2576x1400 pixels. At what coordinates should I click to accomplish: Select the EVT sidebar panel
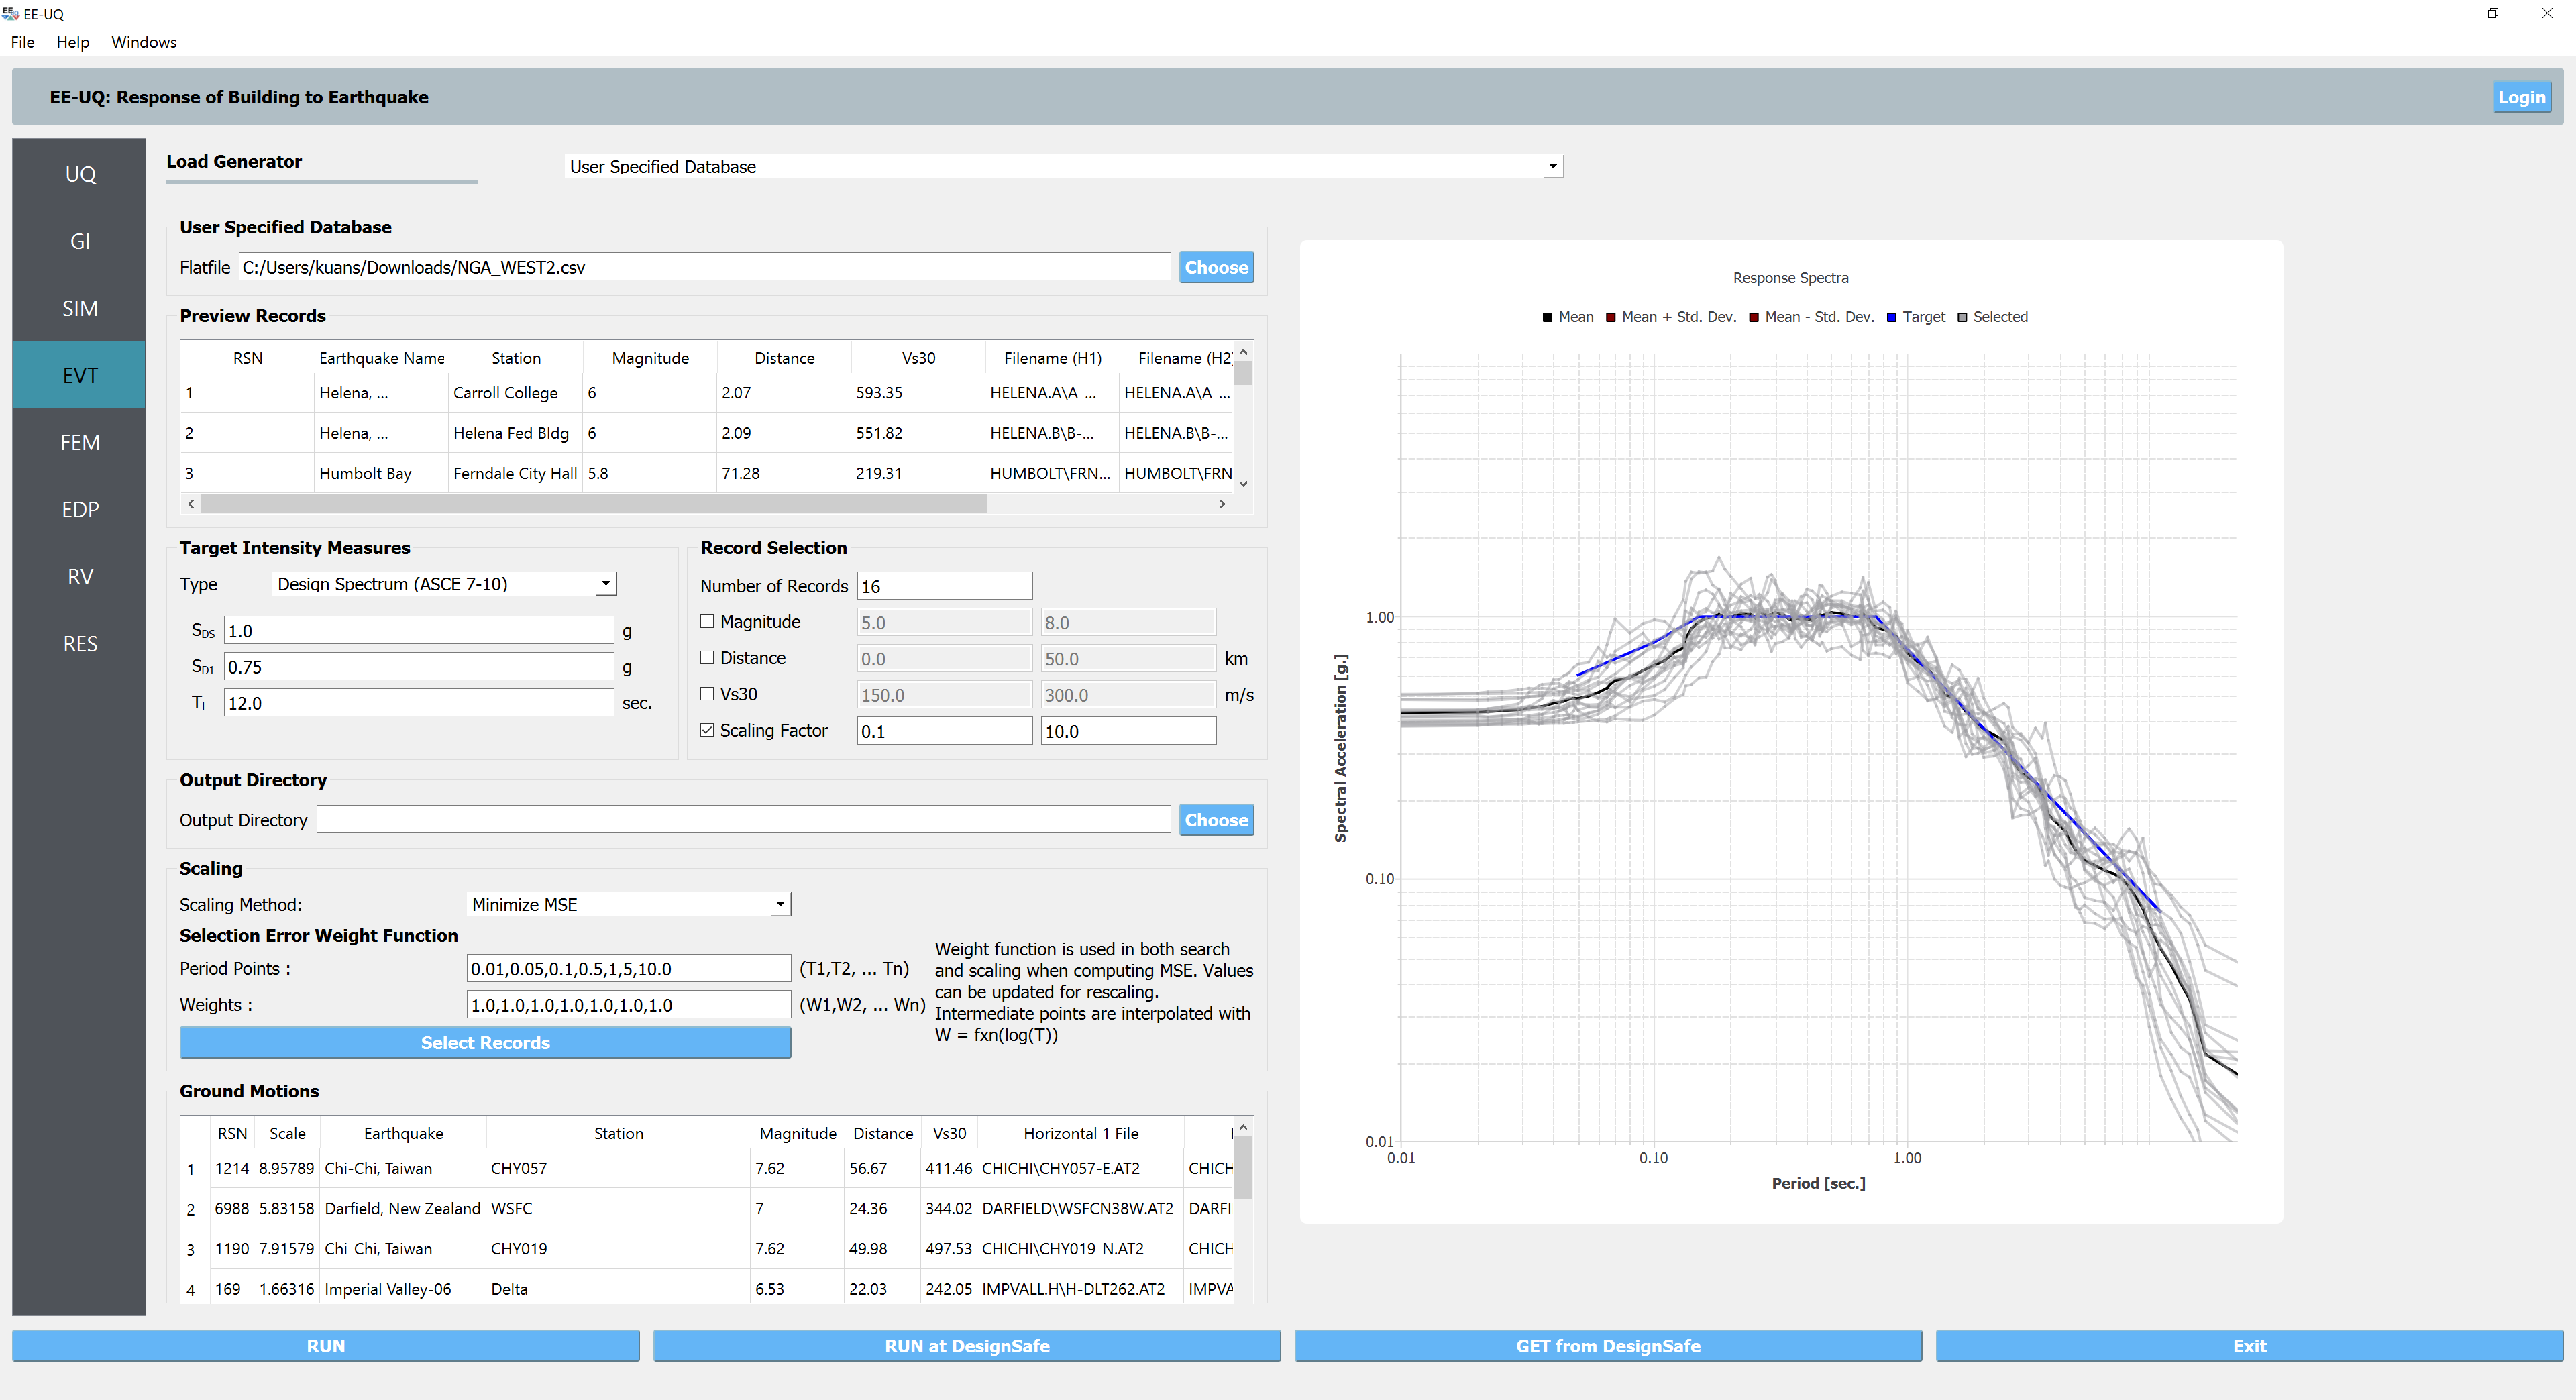(80, 375)
